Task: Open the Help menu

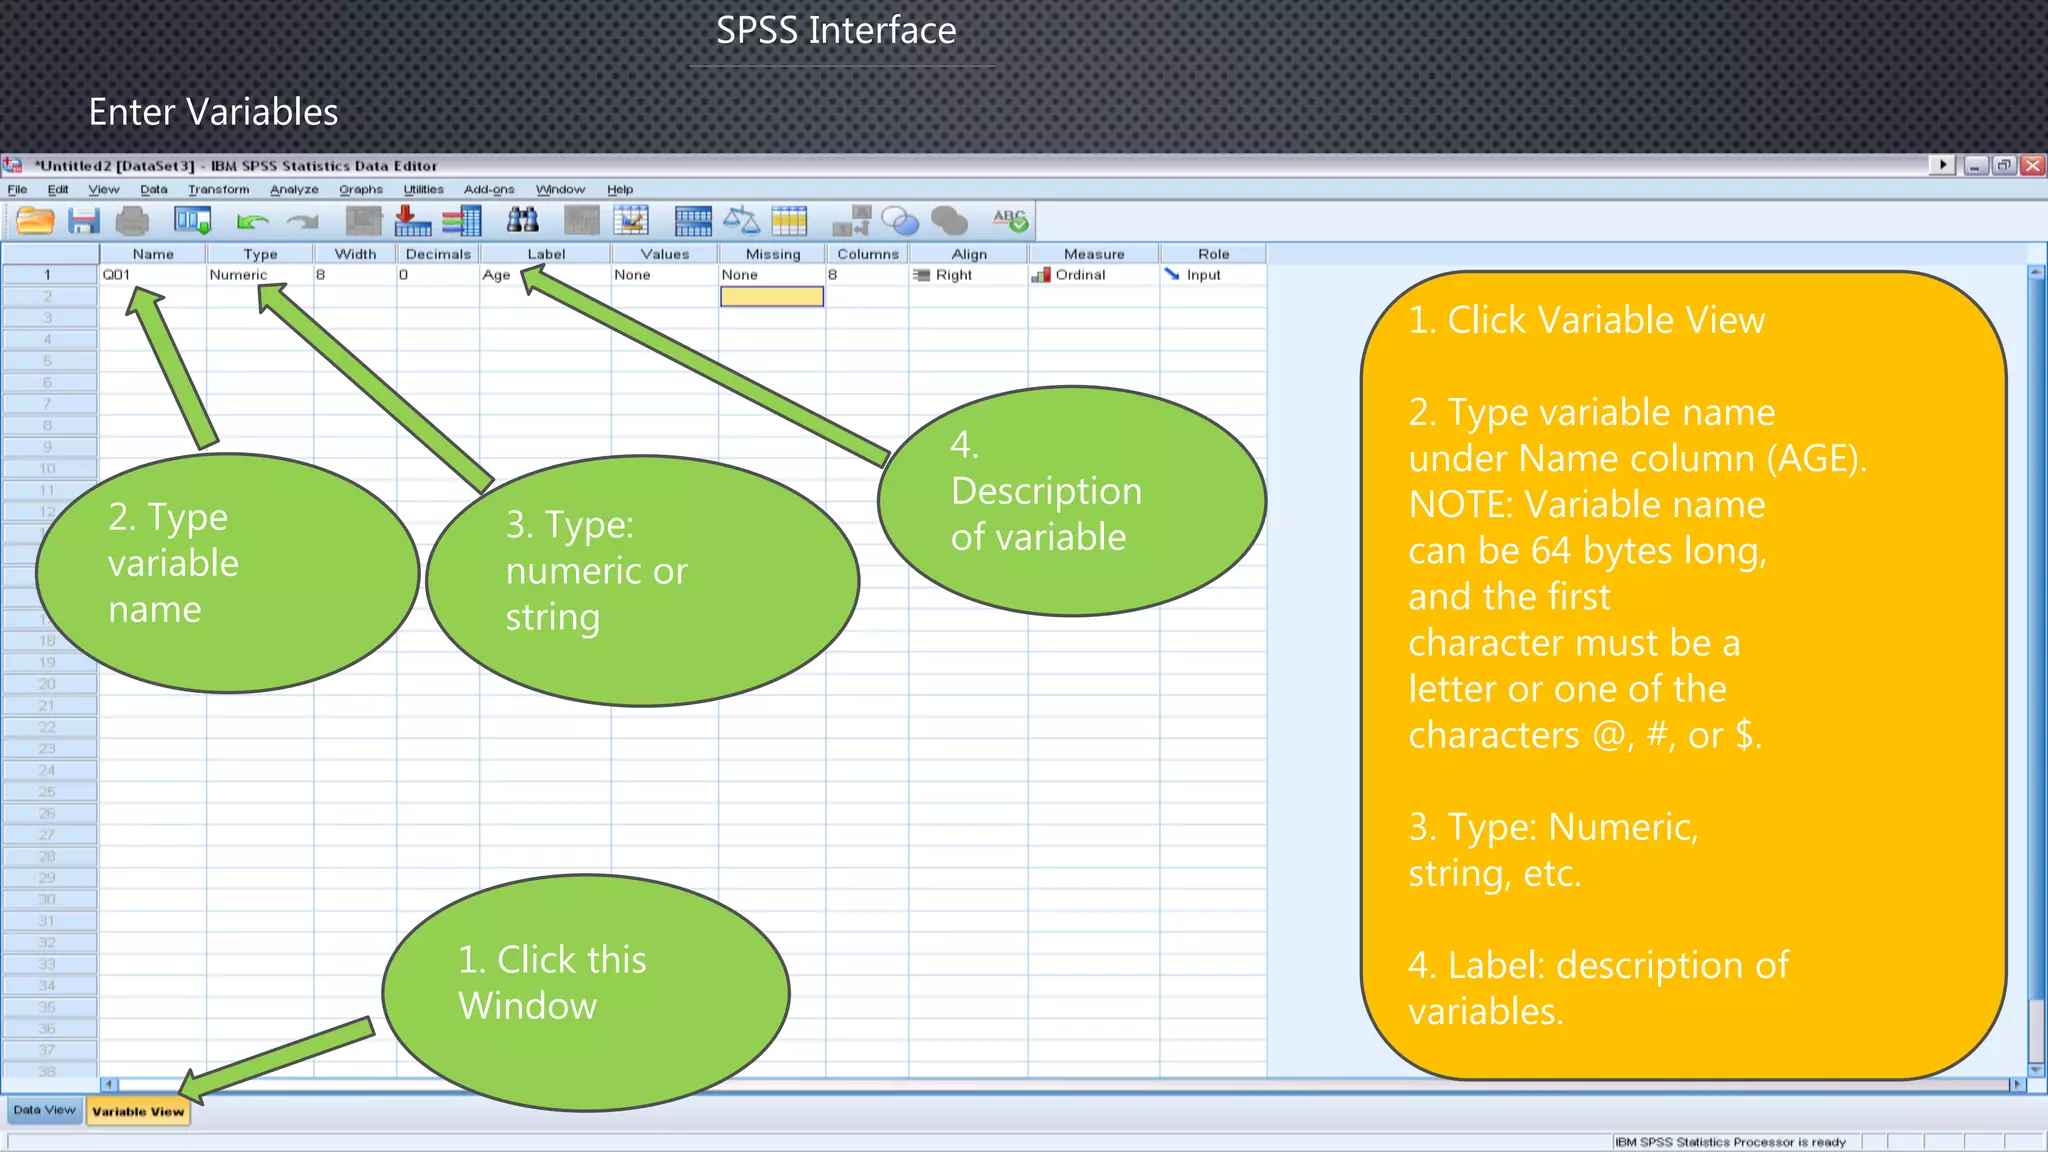Action: click(x=620, y=189)
